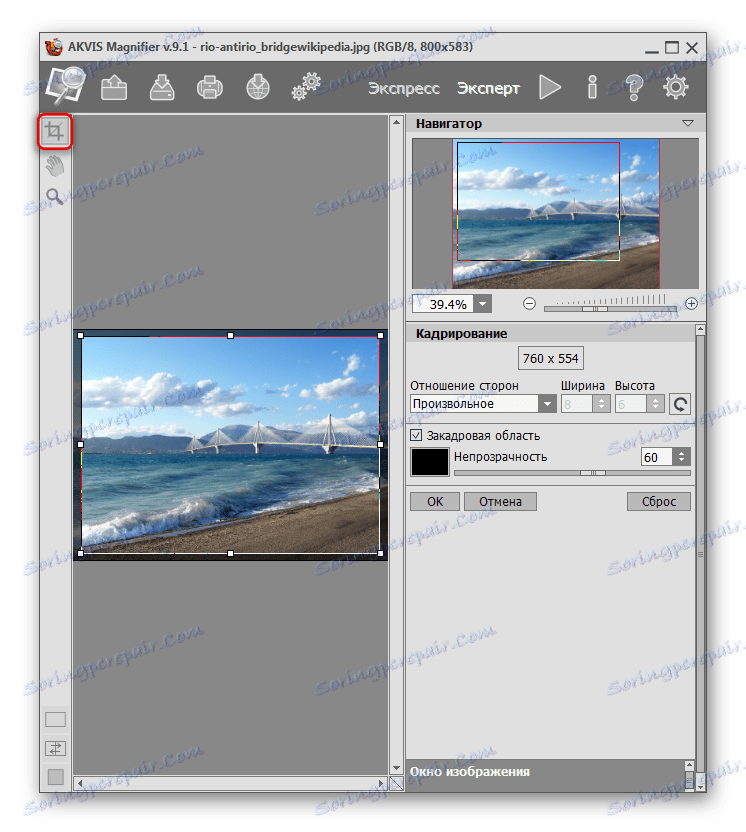Switch to Экспресс mode

tap(404, 88)
